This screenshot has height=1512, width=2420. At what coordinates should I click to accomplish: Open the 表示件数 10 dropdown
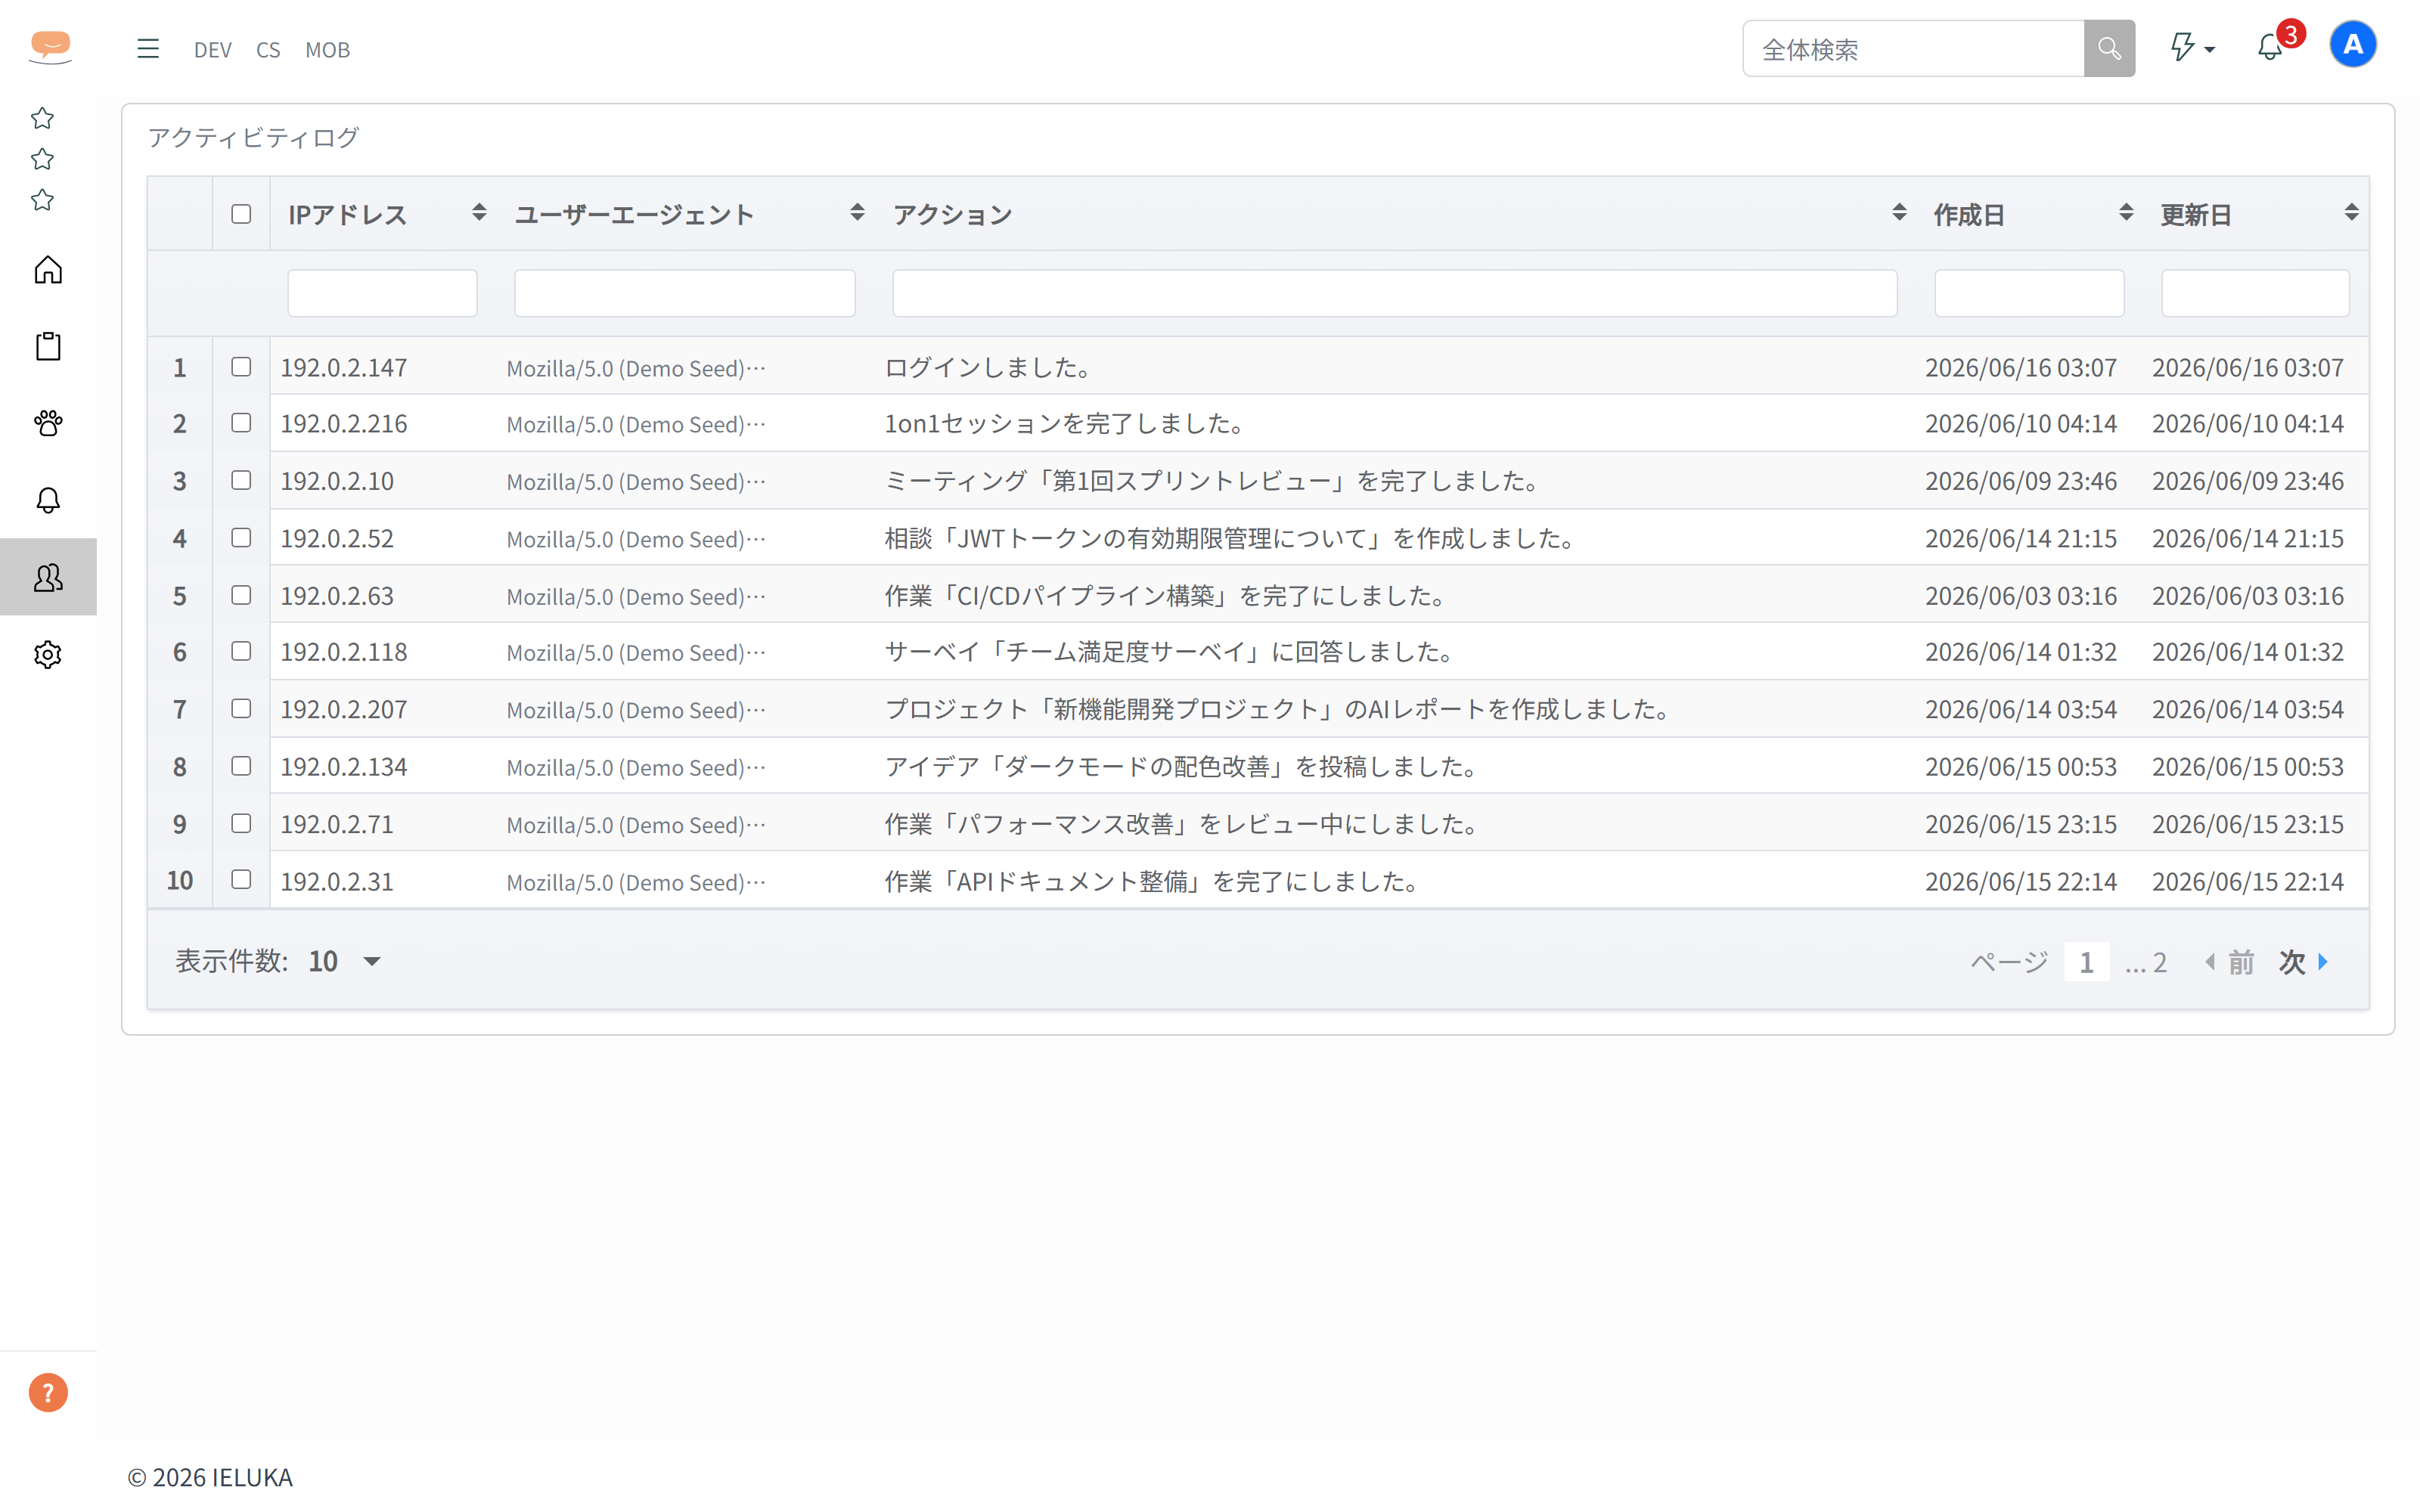[344, 961]
